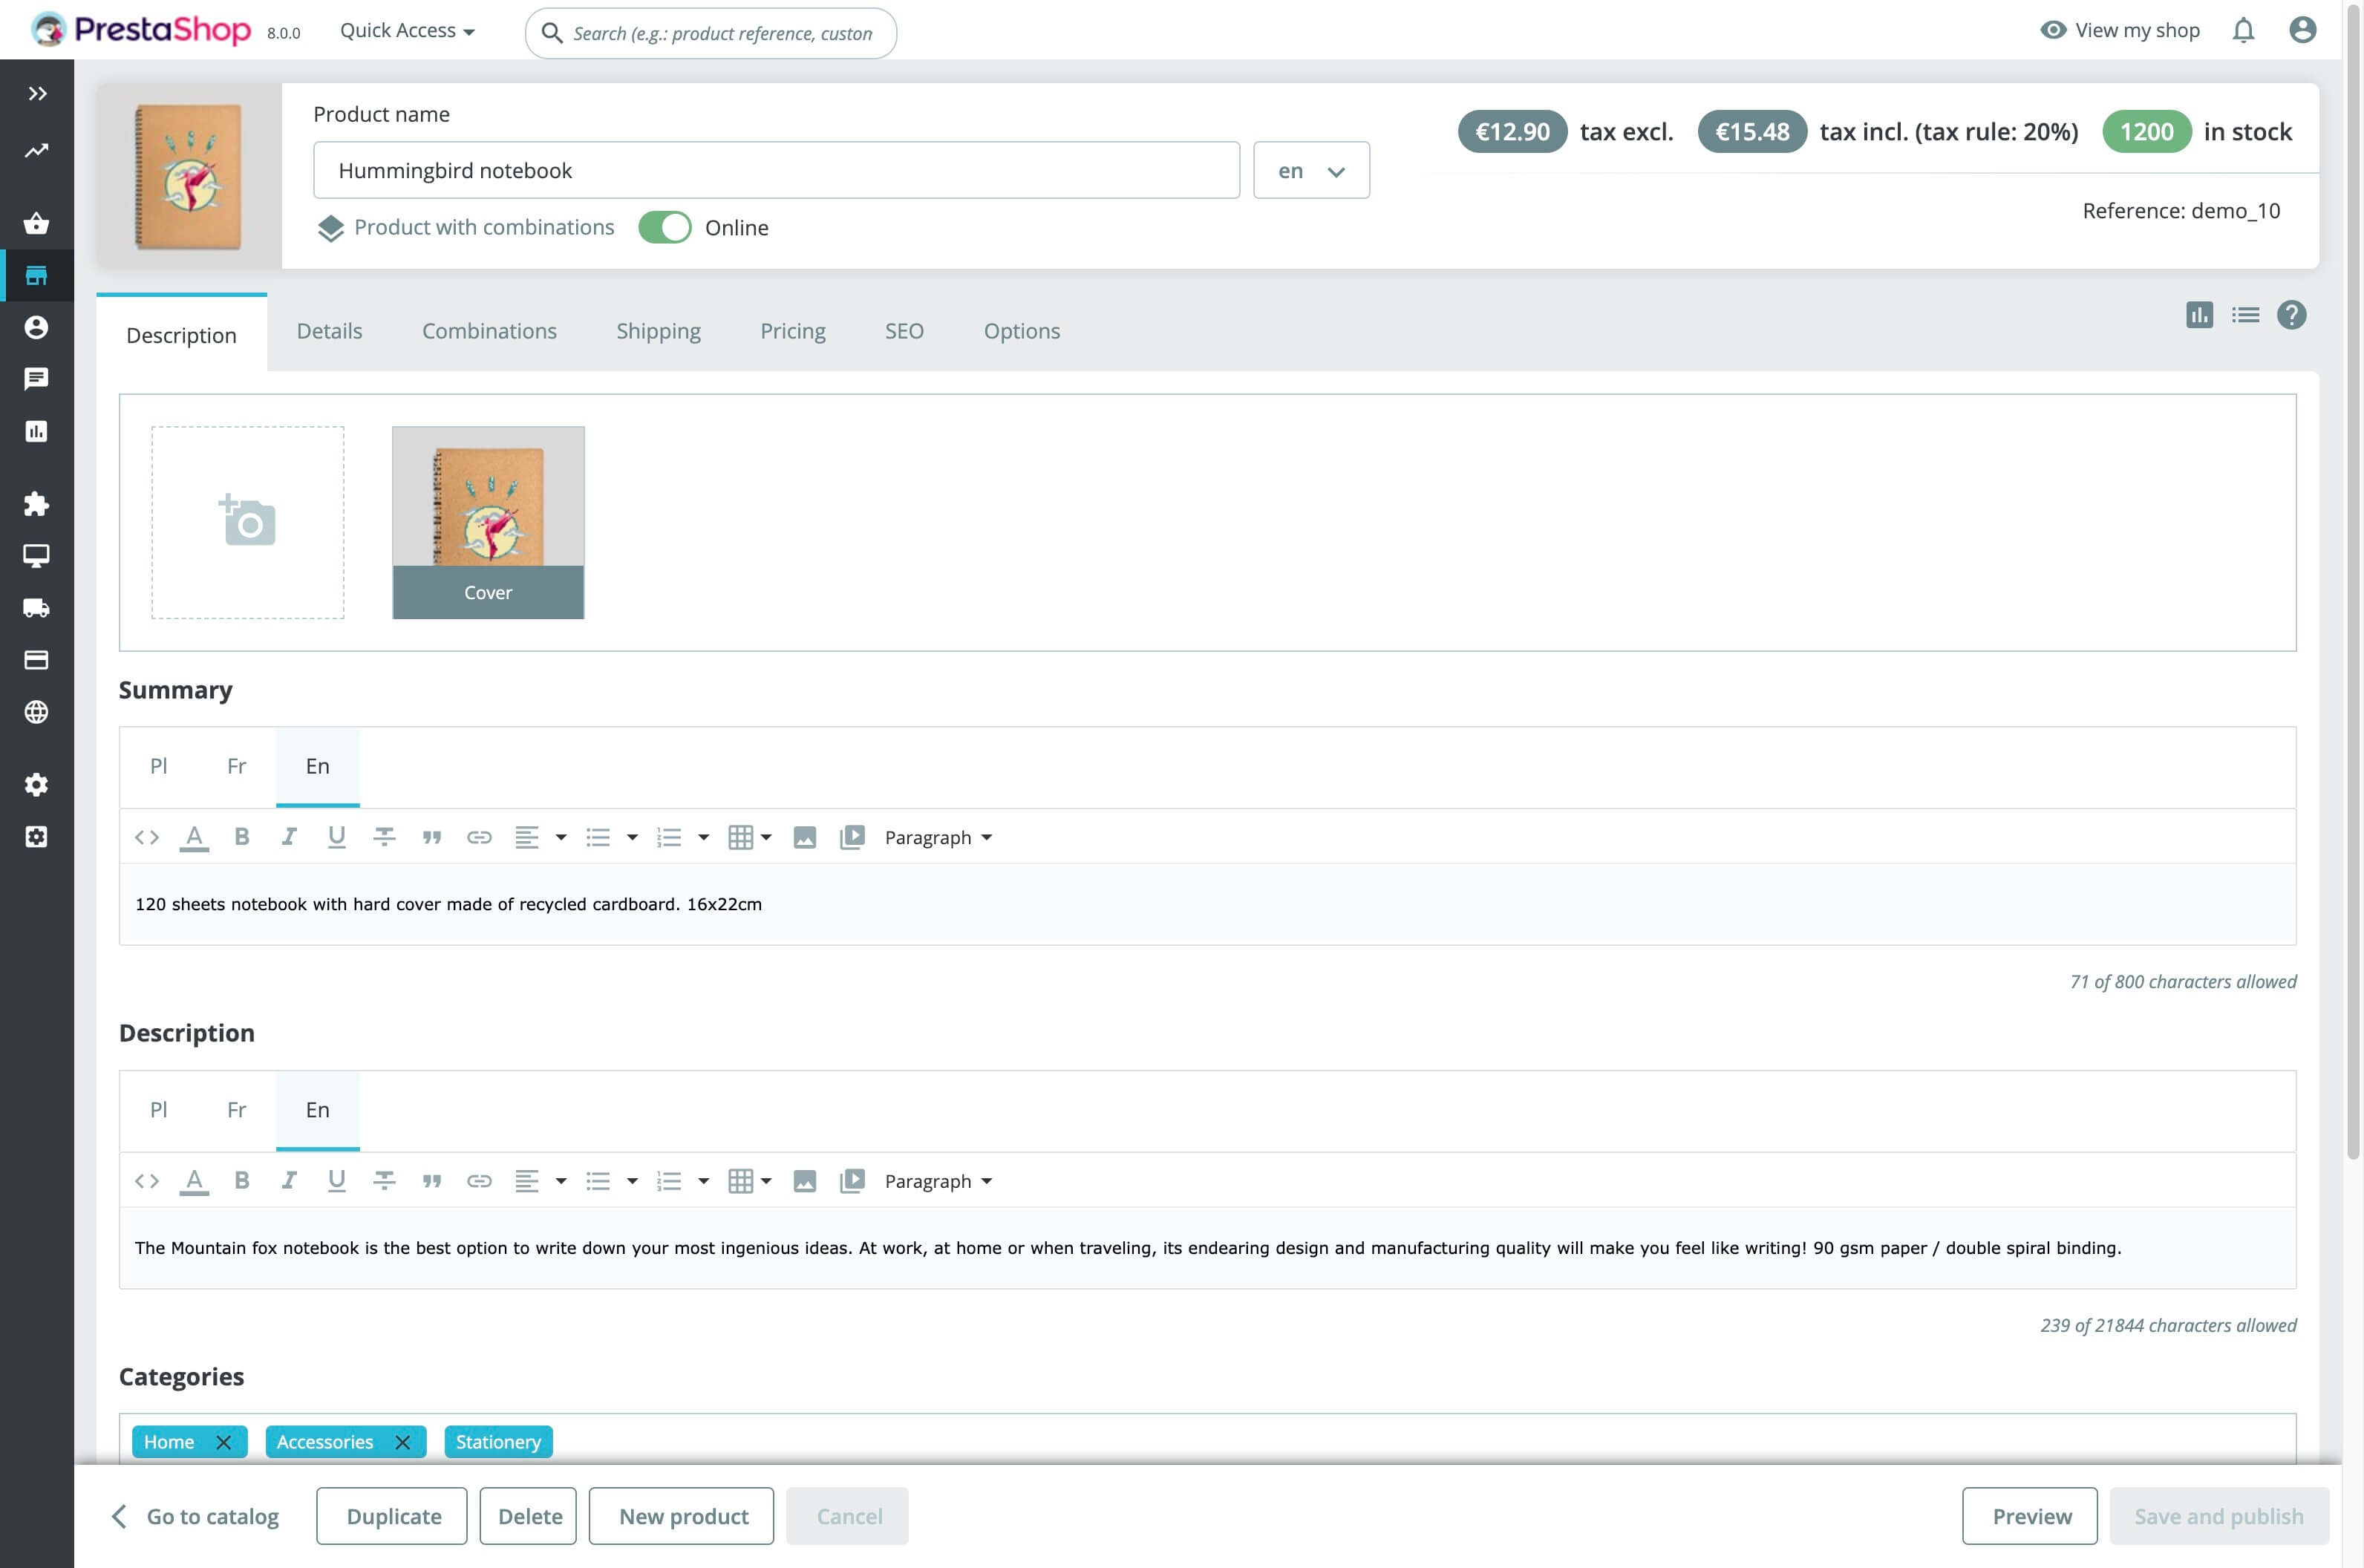
Task: Click View my shop link
Action: click(x=2119, y=30)
